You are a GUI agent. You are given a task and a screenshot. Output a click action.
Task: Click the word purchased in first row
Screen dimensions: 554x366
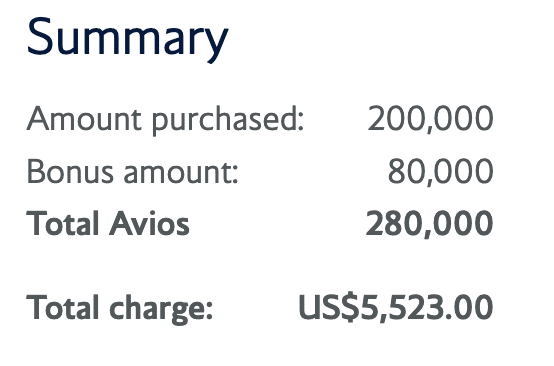tap(228, 121)
